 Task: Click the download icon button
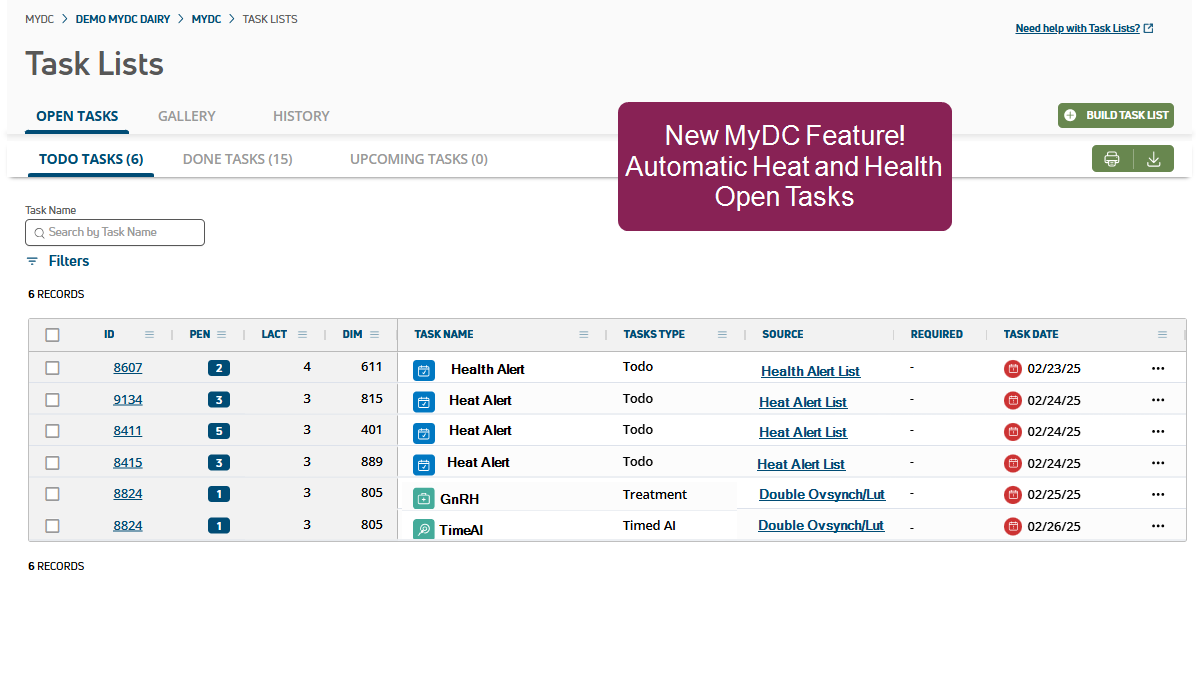[x=1153, y=159]
